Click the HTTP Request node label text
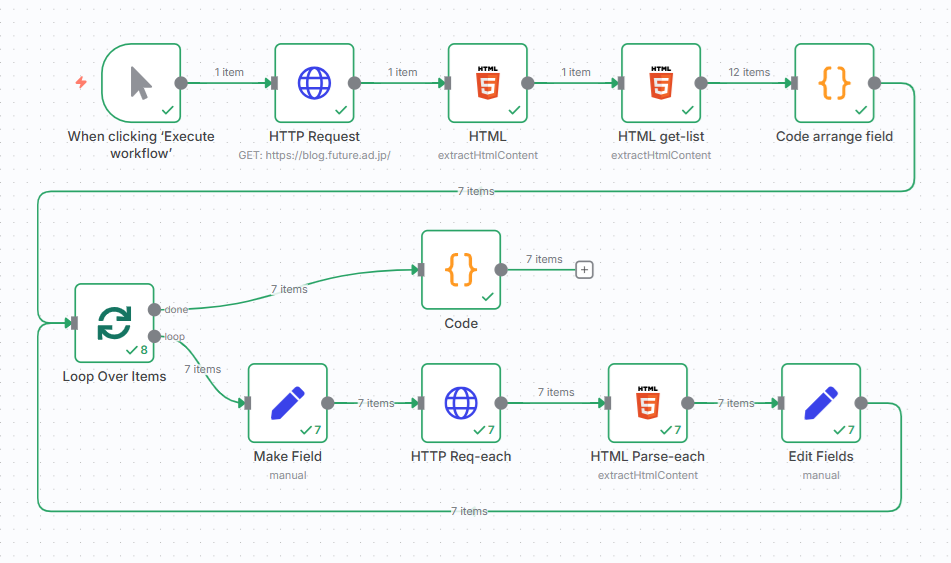 point(314,136)
